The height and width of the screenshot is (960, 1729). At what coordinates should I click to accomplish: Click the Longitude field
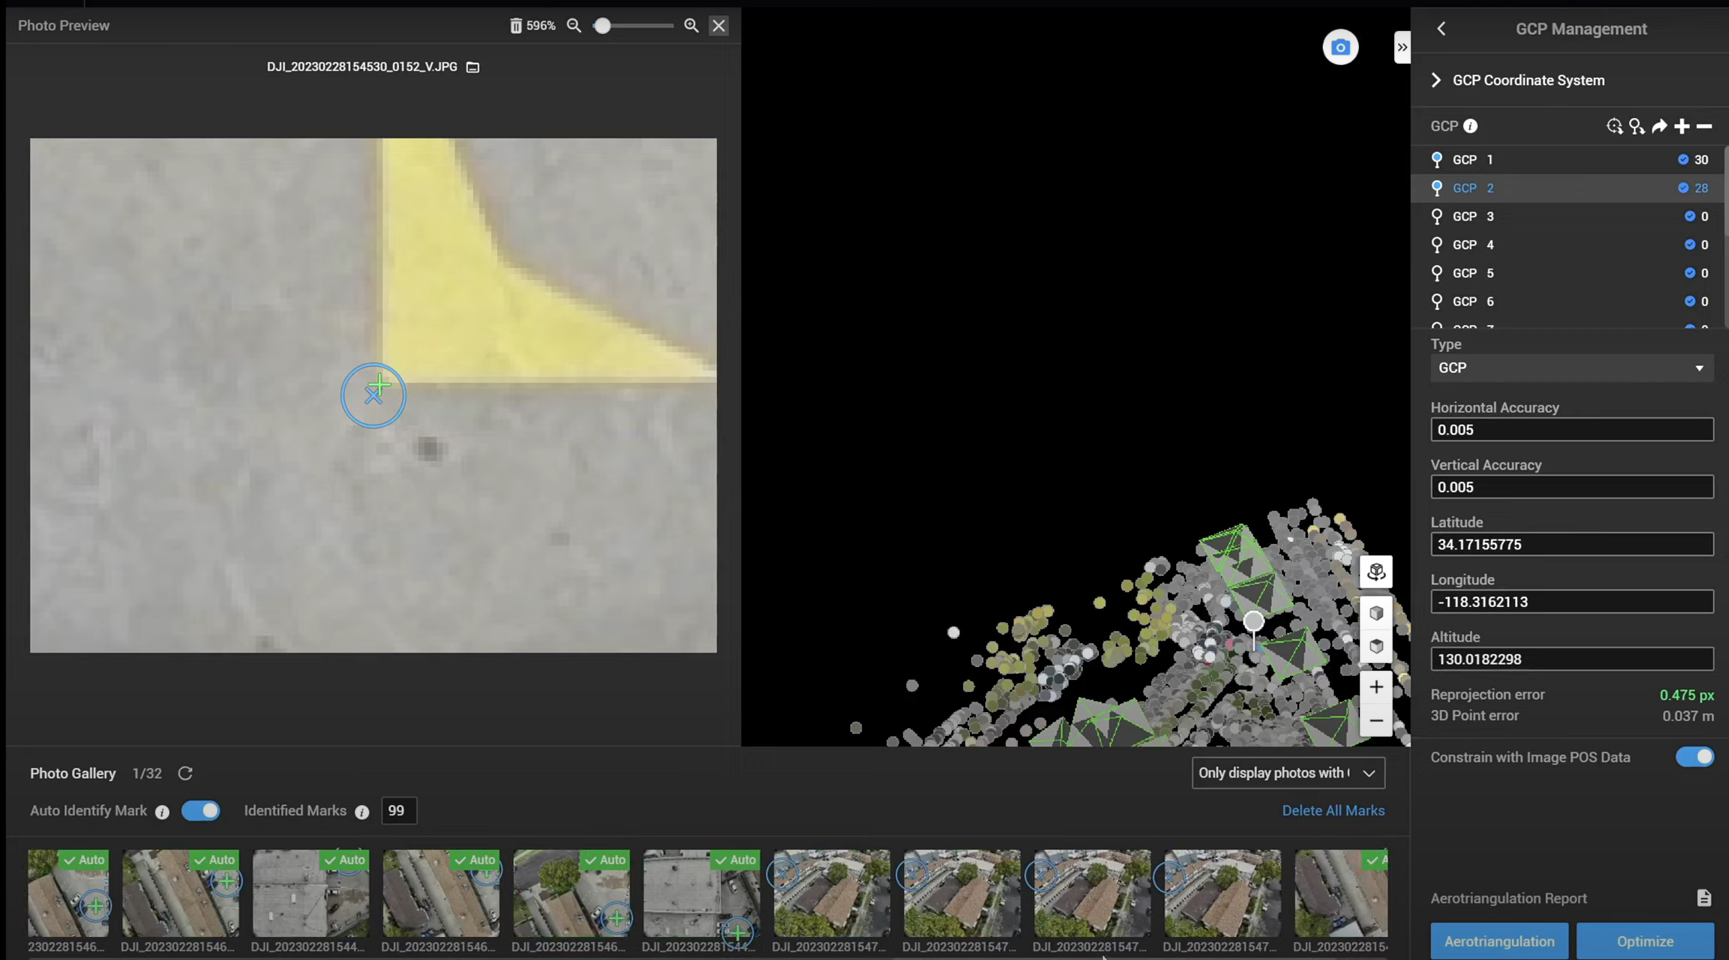point(1572,602)
